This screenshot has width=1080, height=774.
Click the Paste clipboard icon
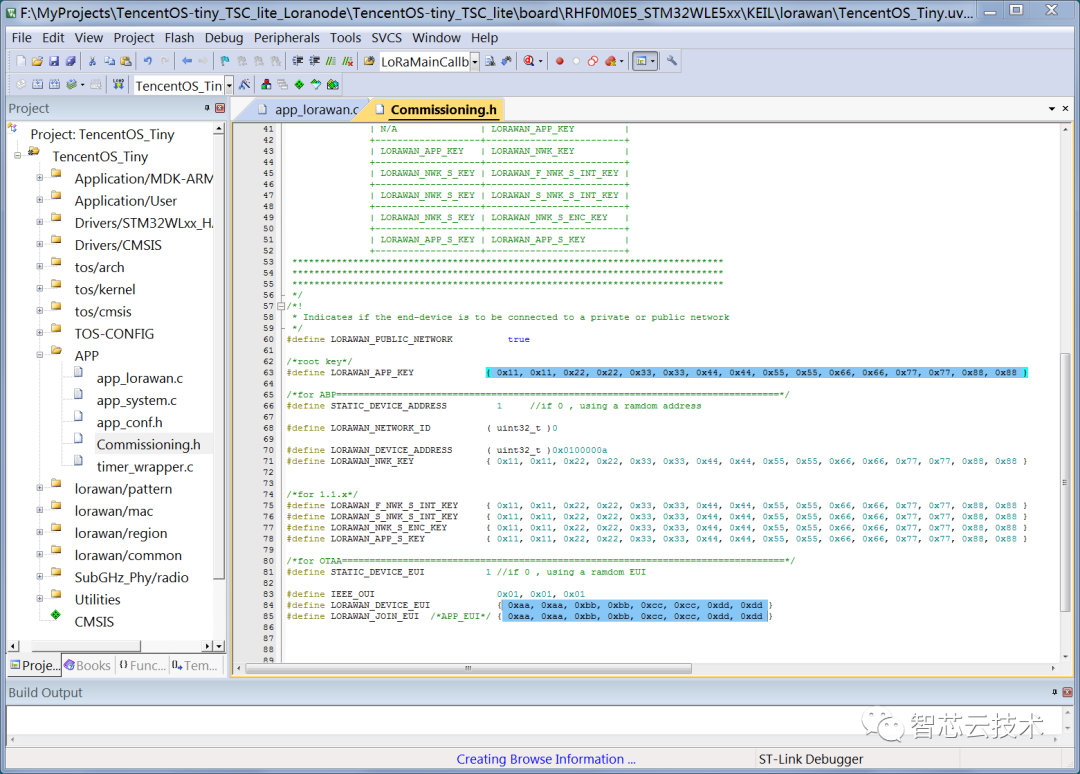click(125, 61)
